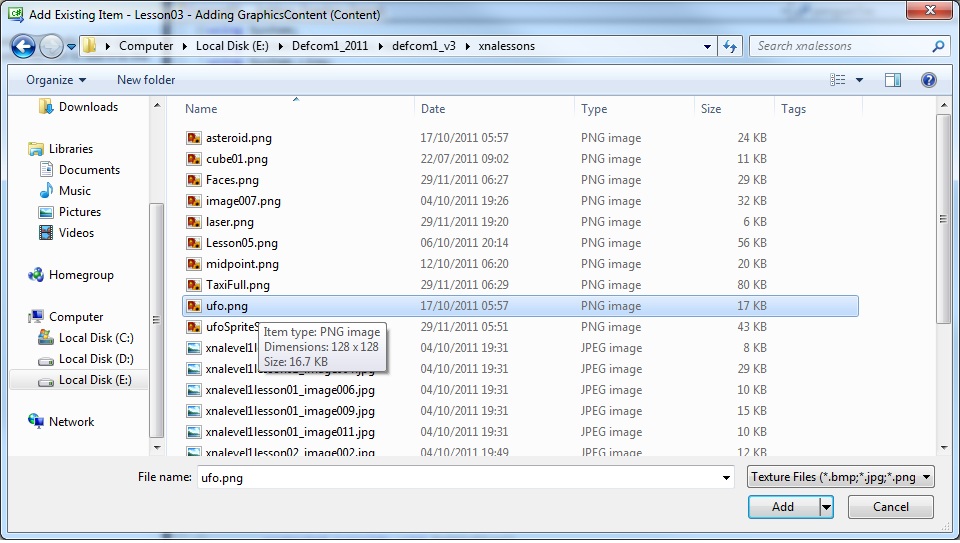Image resolution: width=960 pixels, height=543 pixels.
Task: Toggle the preview pane icon
Action: [893, 80]
